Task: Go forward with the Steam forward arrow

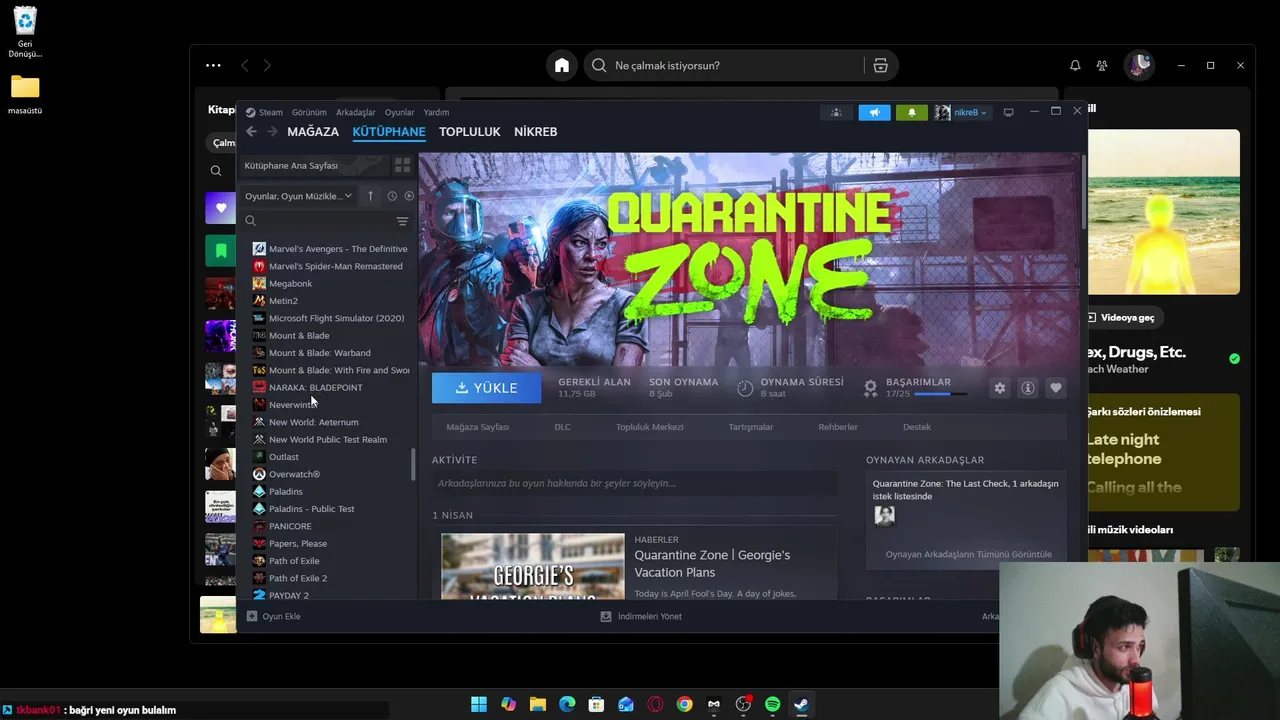Action: click(x=272, y=132)
